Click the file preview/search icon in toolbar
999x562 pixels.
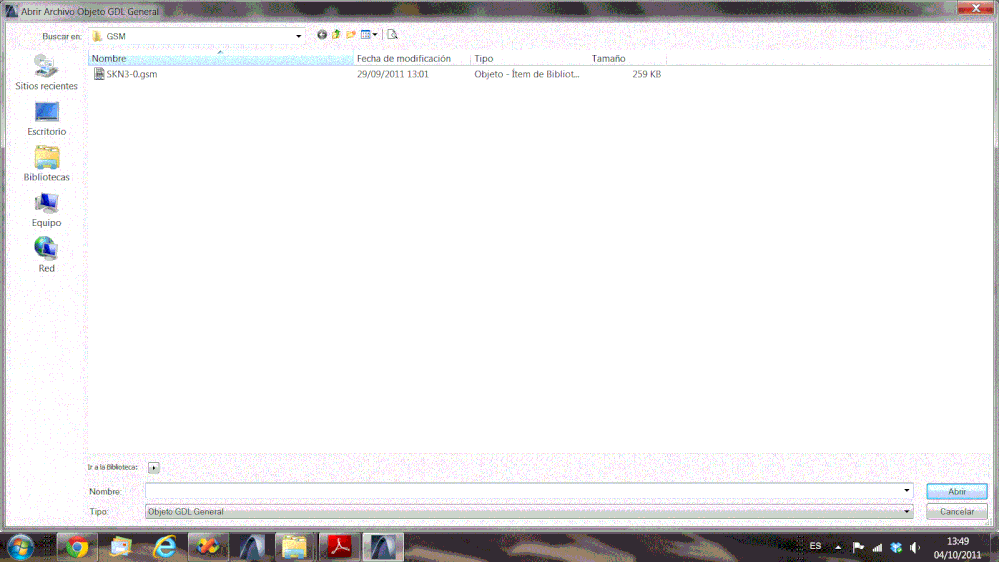(392, 35)
